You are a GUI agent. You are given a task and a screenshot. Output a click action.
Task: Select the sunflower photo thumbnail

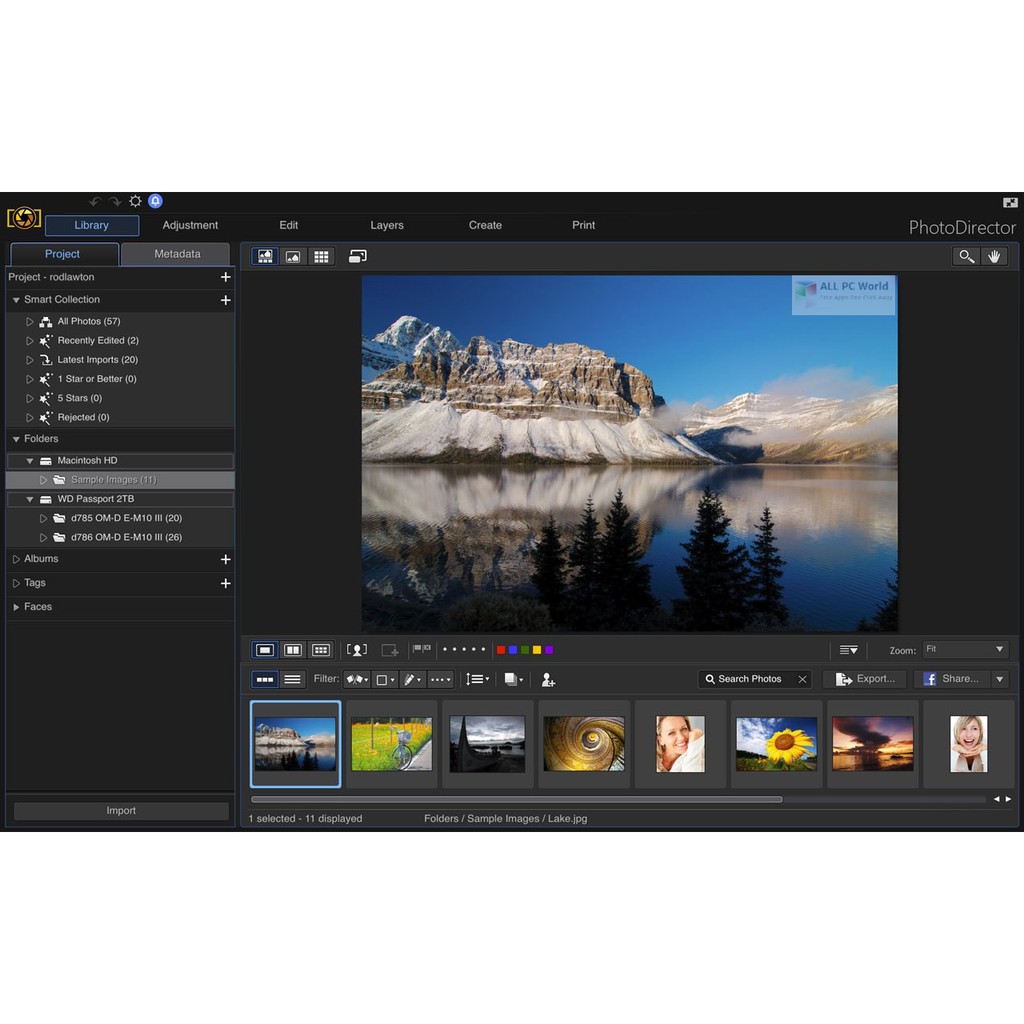point(776,743)
